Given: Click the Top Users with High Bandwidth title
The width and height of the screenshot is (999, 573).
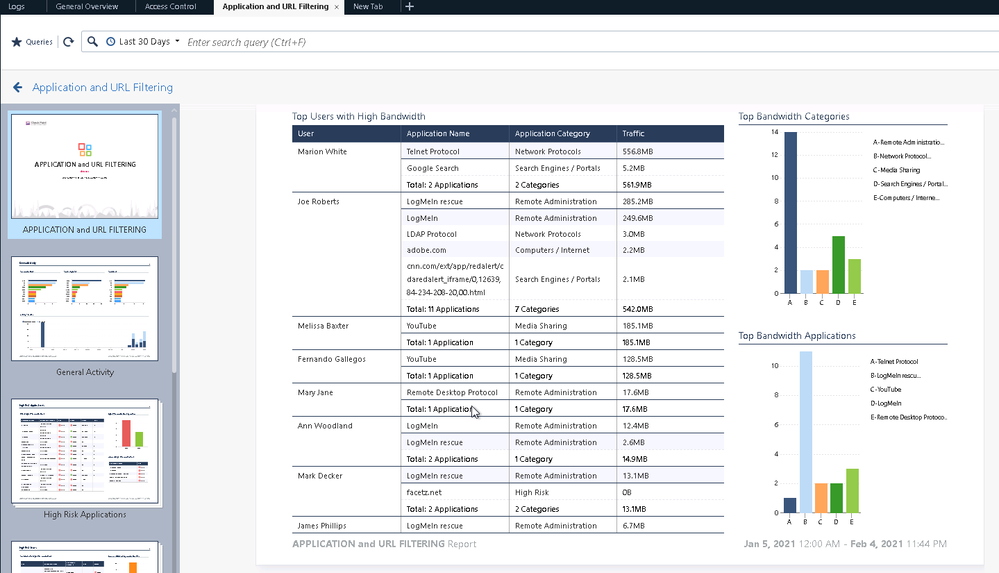Looking at the screenshot, I should [x=359, y=117].
